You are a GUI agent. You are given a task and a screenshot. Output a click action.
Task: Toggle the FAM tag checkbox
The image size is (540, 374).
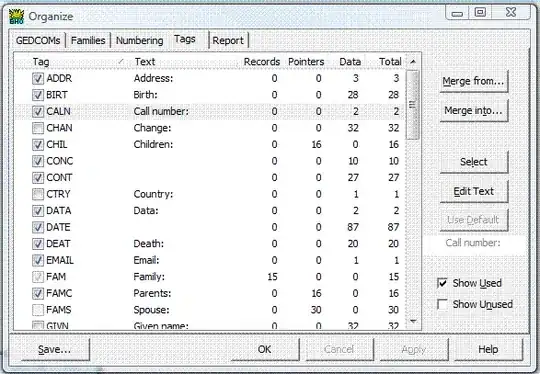38,277
